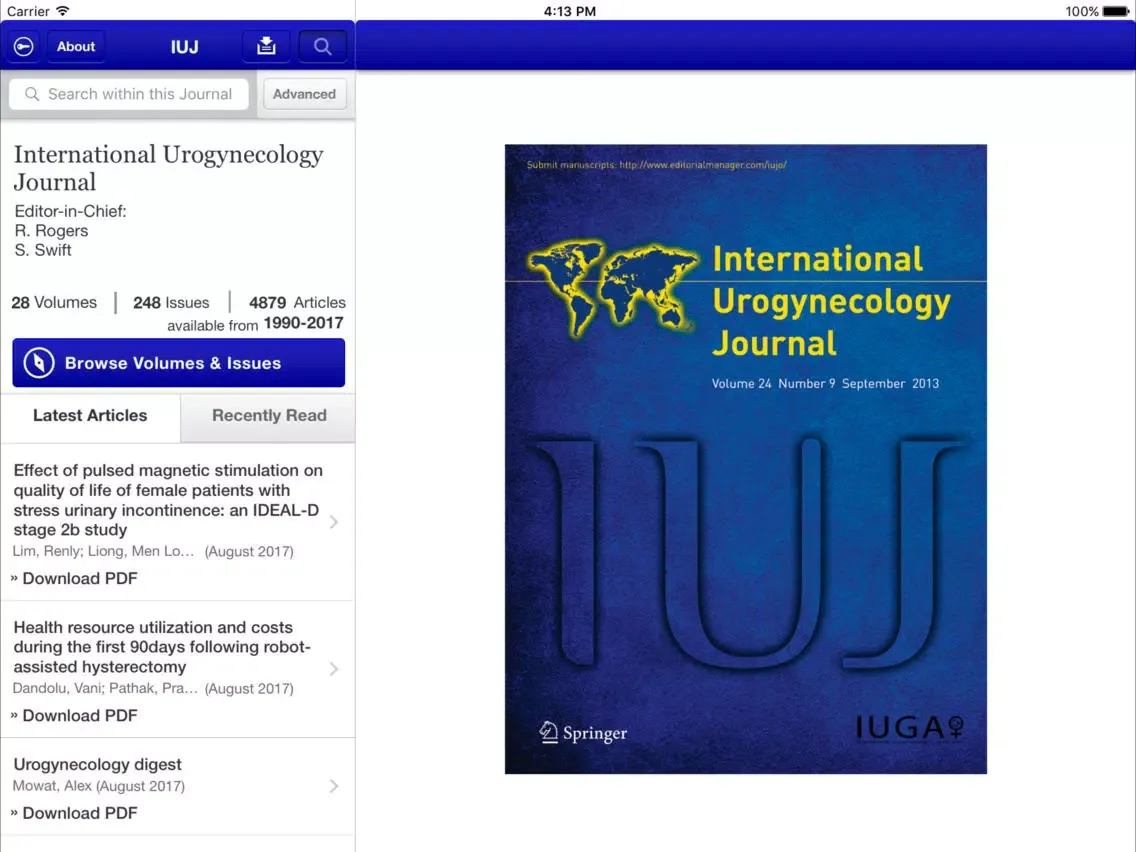This screenshot has width=1136, height=852.
Task: Click editor name R. Rogers
Action: [51, 231]
